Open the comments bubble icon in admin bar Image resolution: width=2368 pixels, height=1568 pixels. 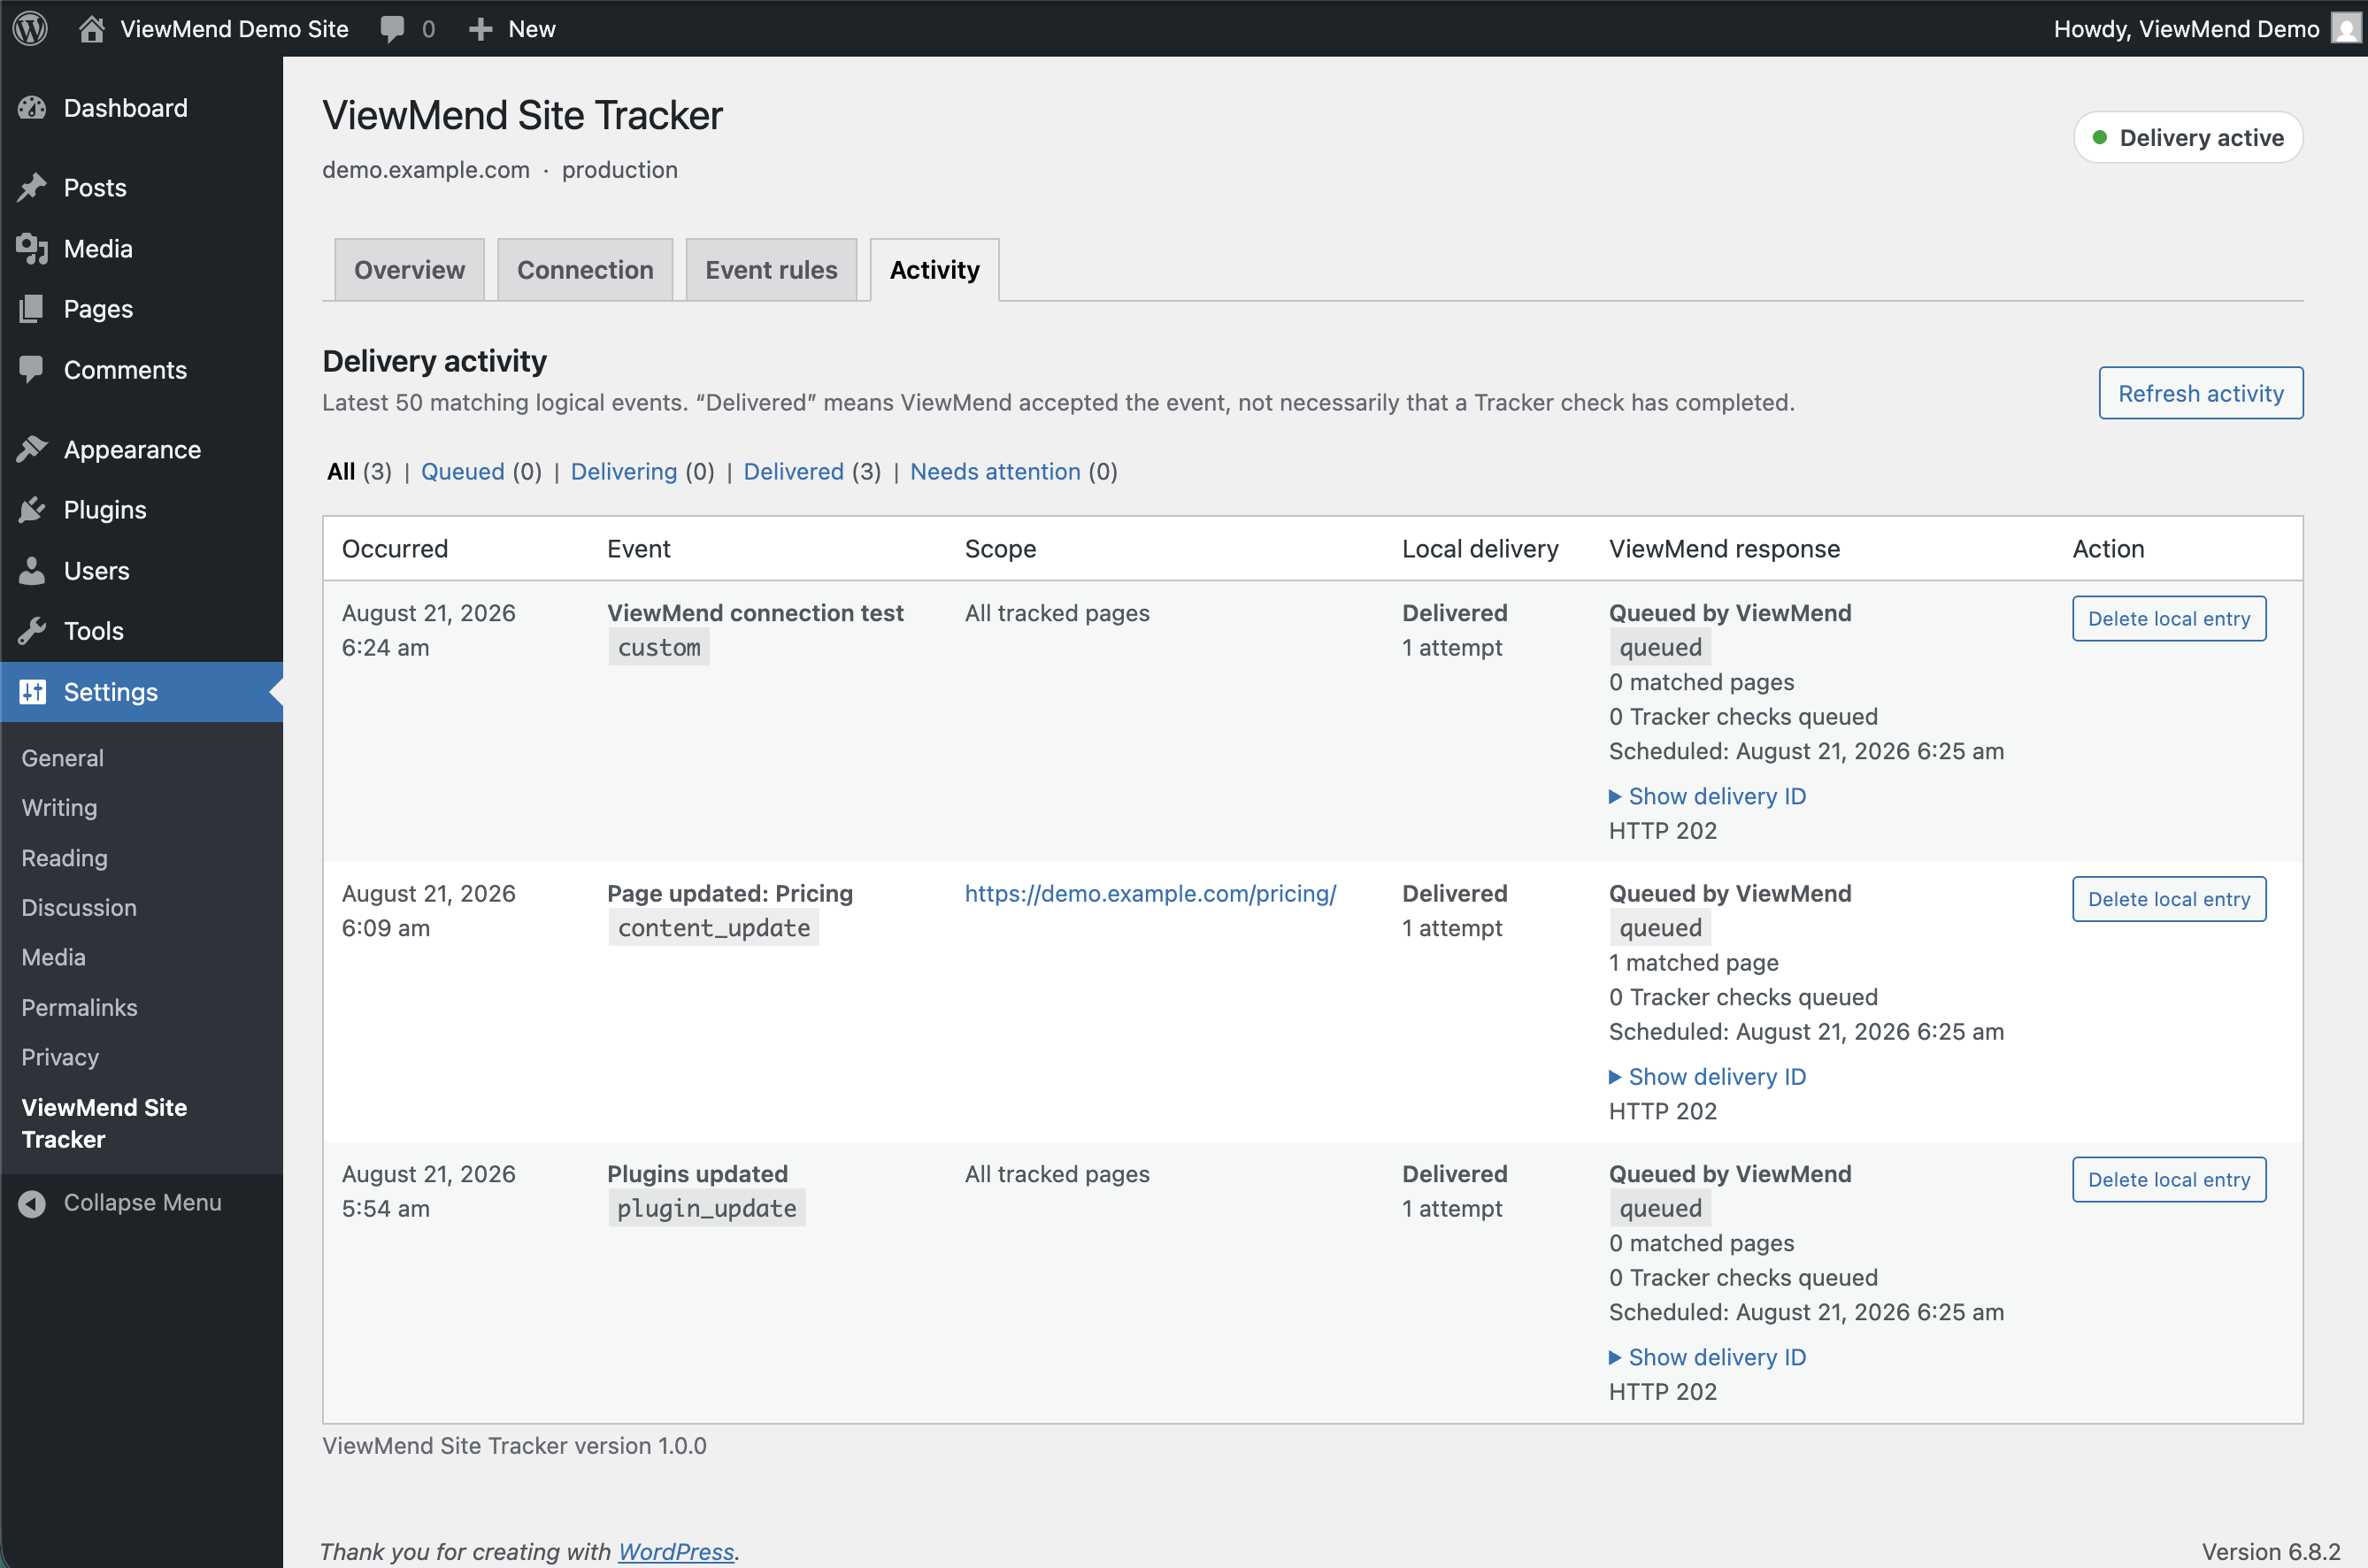pos(393,29)
